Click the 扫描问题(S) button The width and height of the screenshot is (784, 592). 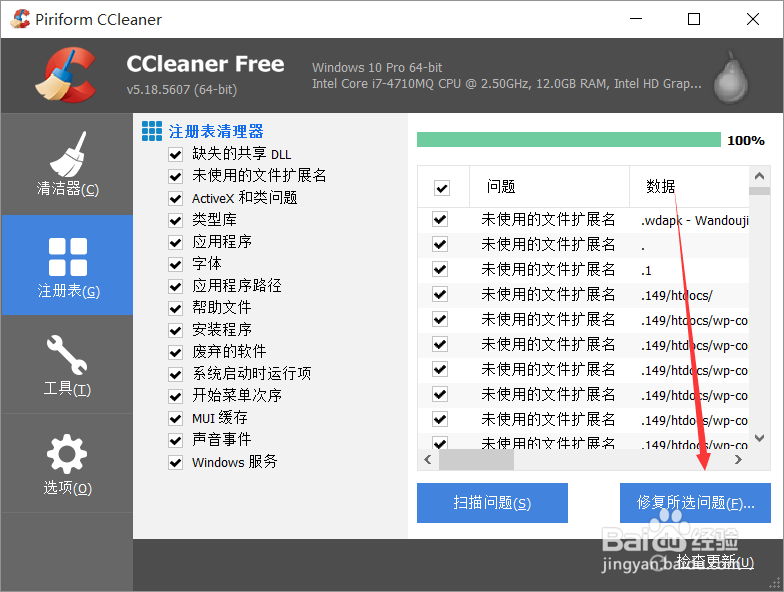point(492,502)
